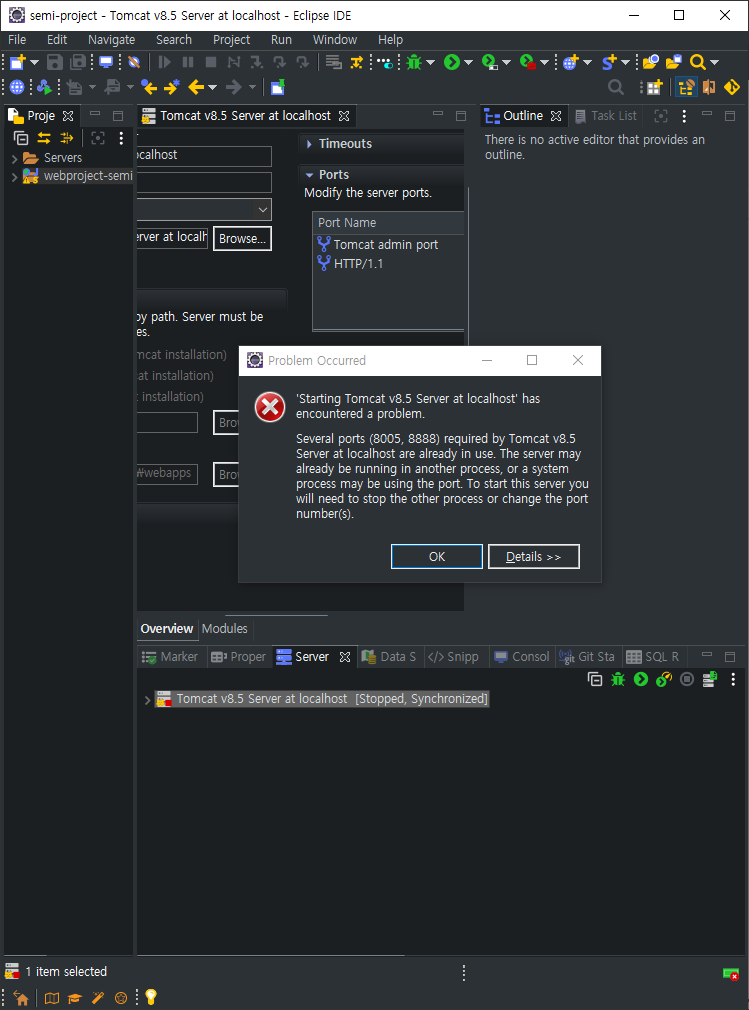
Task: Click the Open Type icon
Action: coord(650,62)
